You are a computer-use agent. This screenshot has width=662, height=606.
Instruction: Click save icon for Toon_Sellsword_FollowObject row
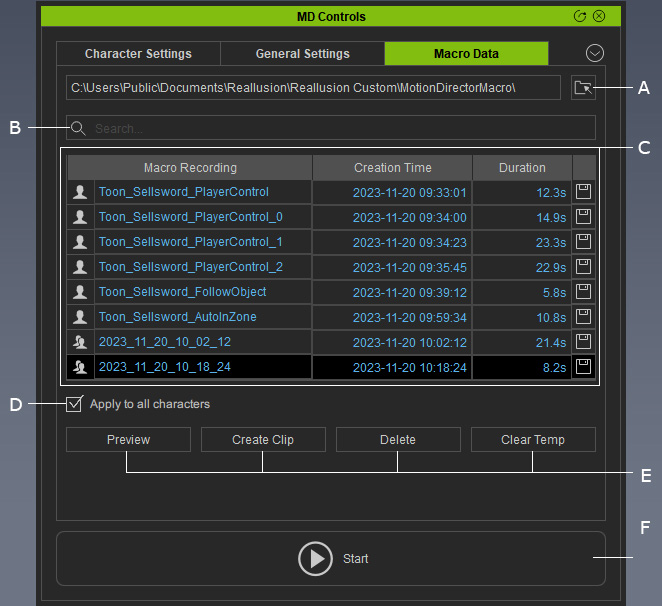click(583, 292)
